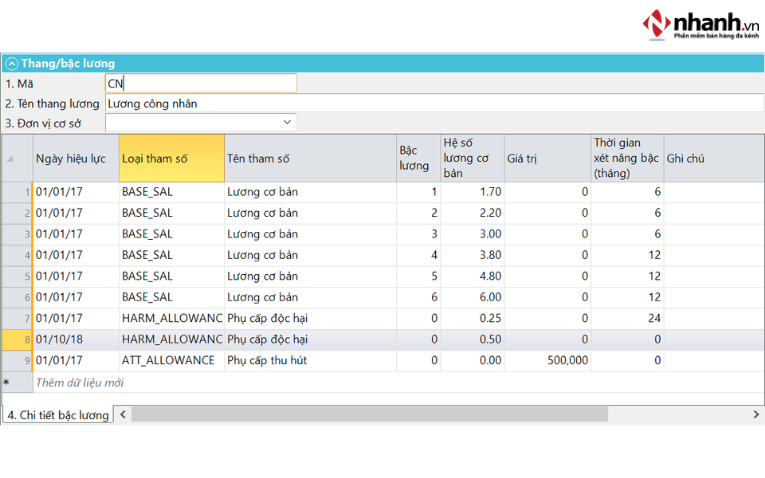Switch to Chi tiết bậc lương tab
This screenshot has height=478, width=765.
[x=57, y=414]
